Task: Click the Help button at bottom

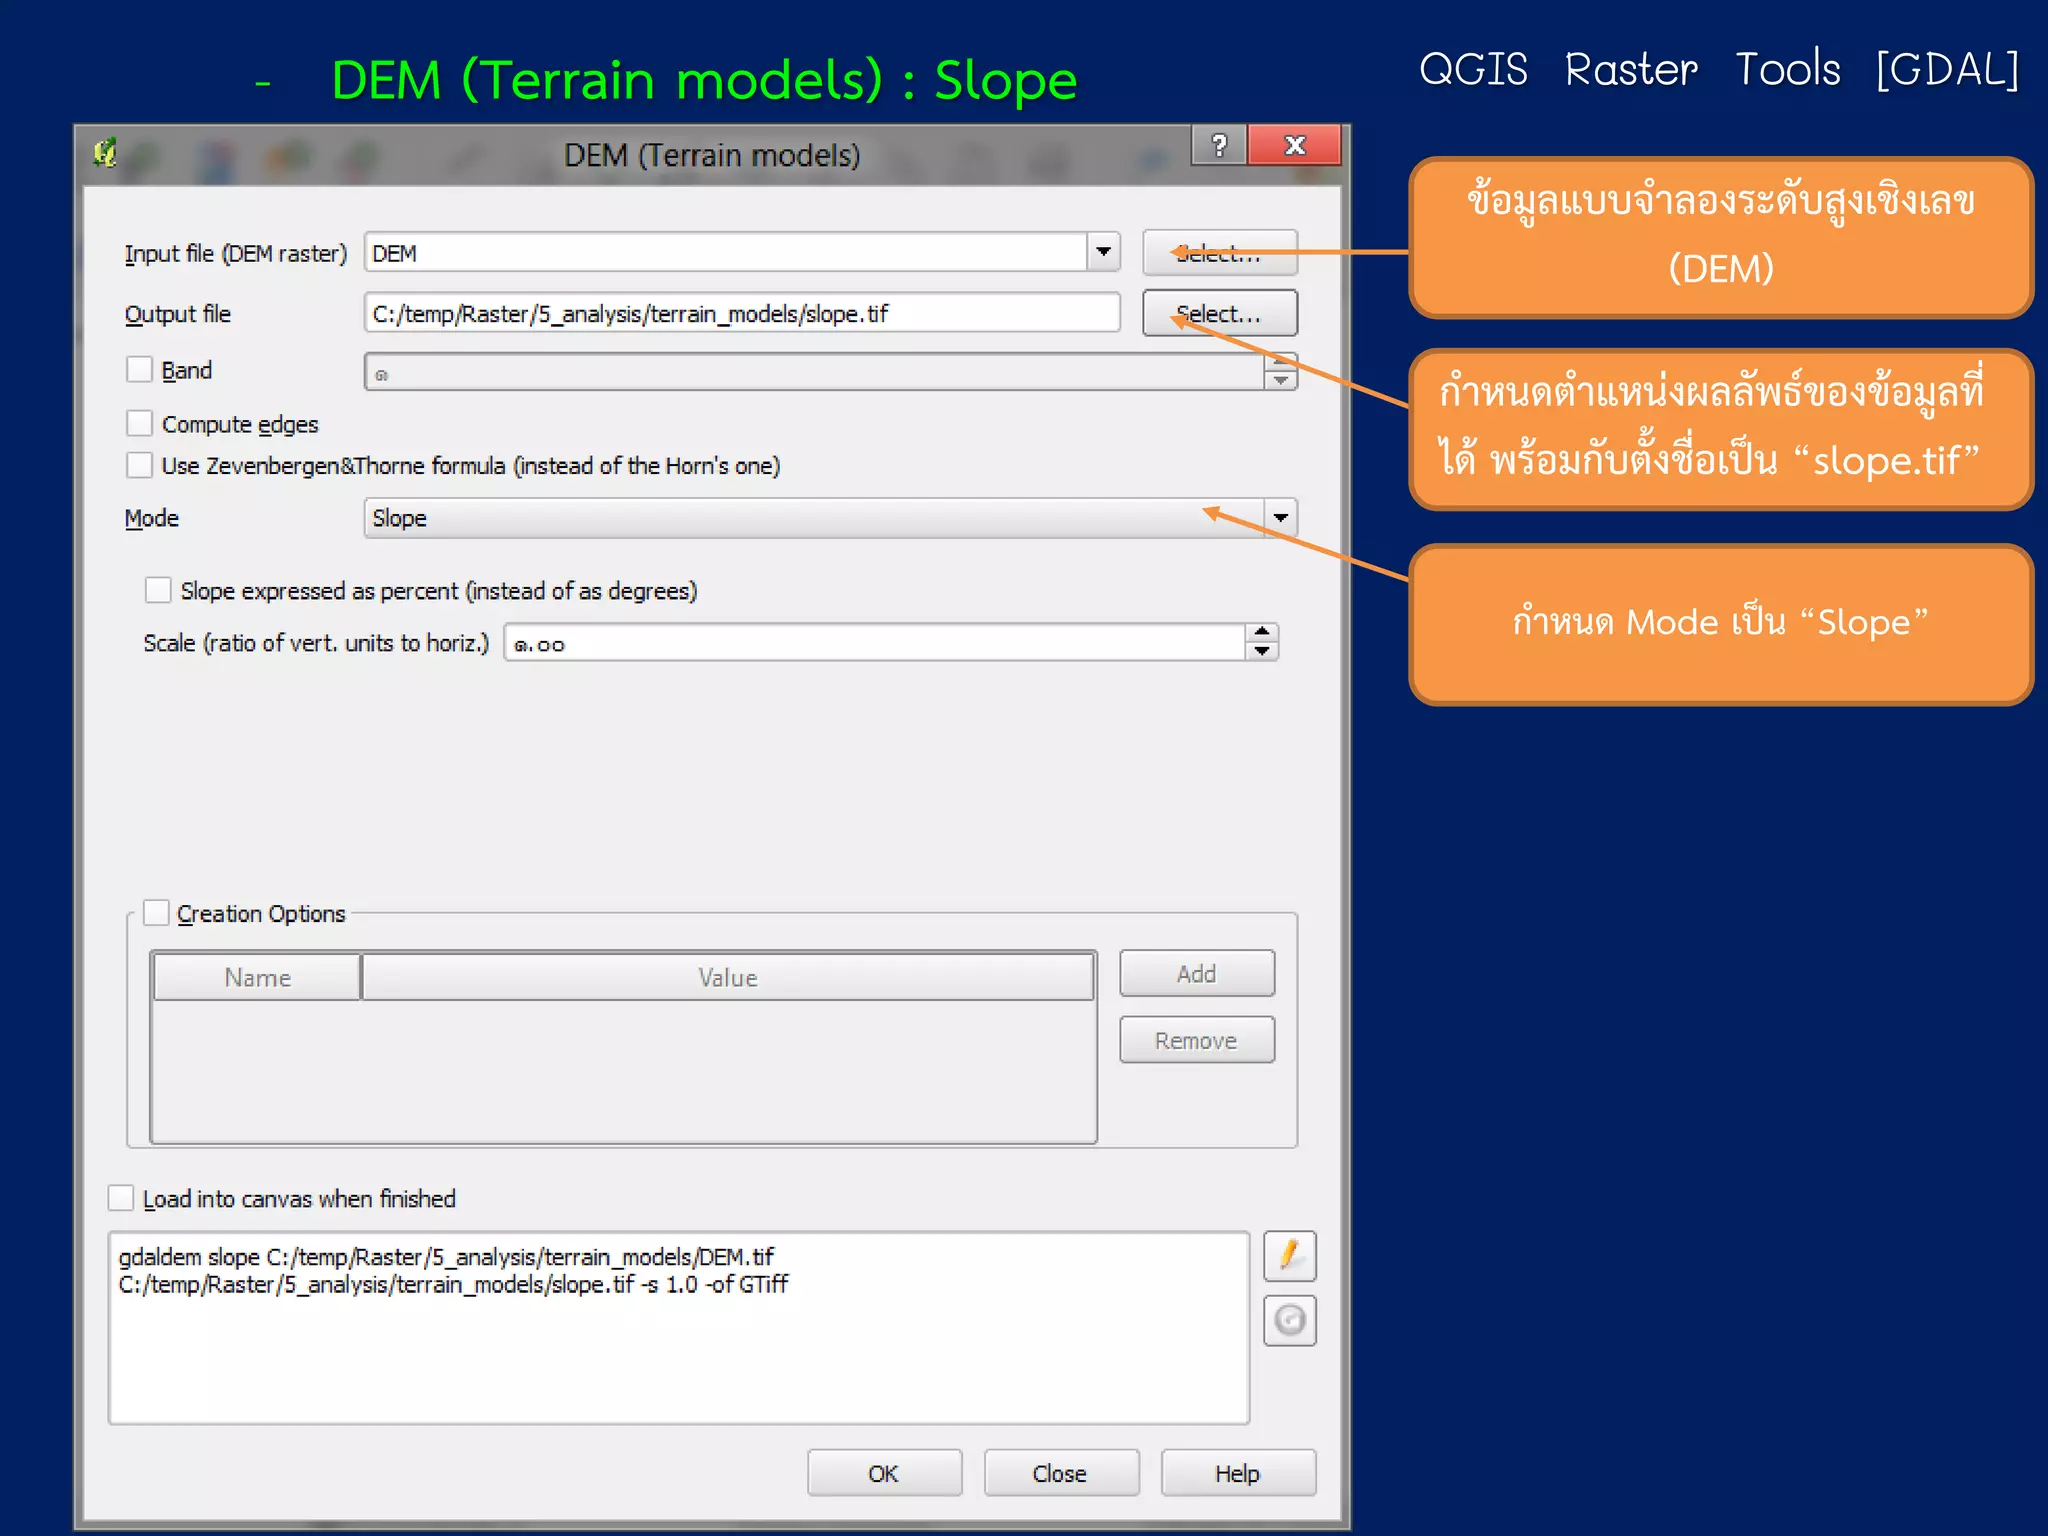Action: [x=1238, y=1473]
